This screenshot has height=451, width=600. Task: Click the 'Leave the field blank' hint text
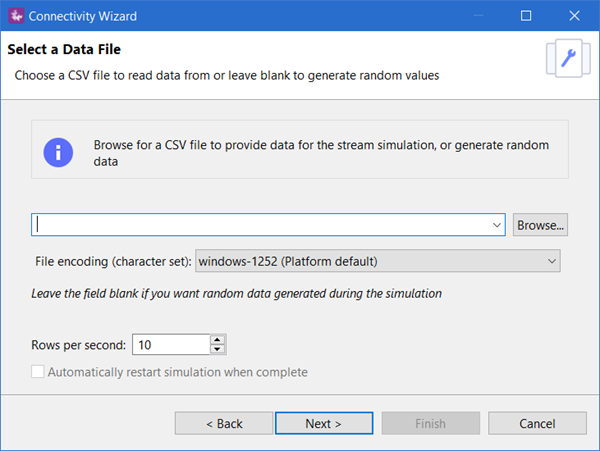(238, 294)
